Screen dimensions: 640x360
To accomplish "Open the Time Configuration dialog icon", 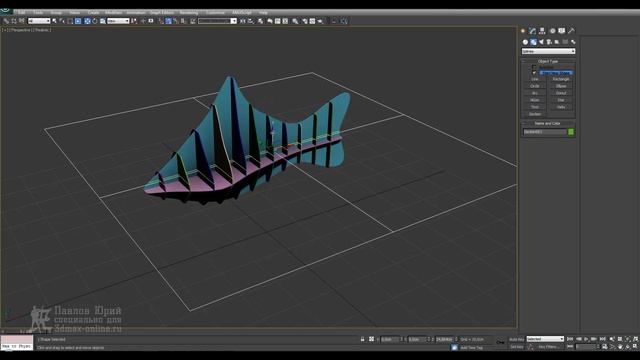I will click(605, 347).
